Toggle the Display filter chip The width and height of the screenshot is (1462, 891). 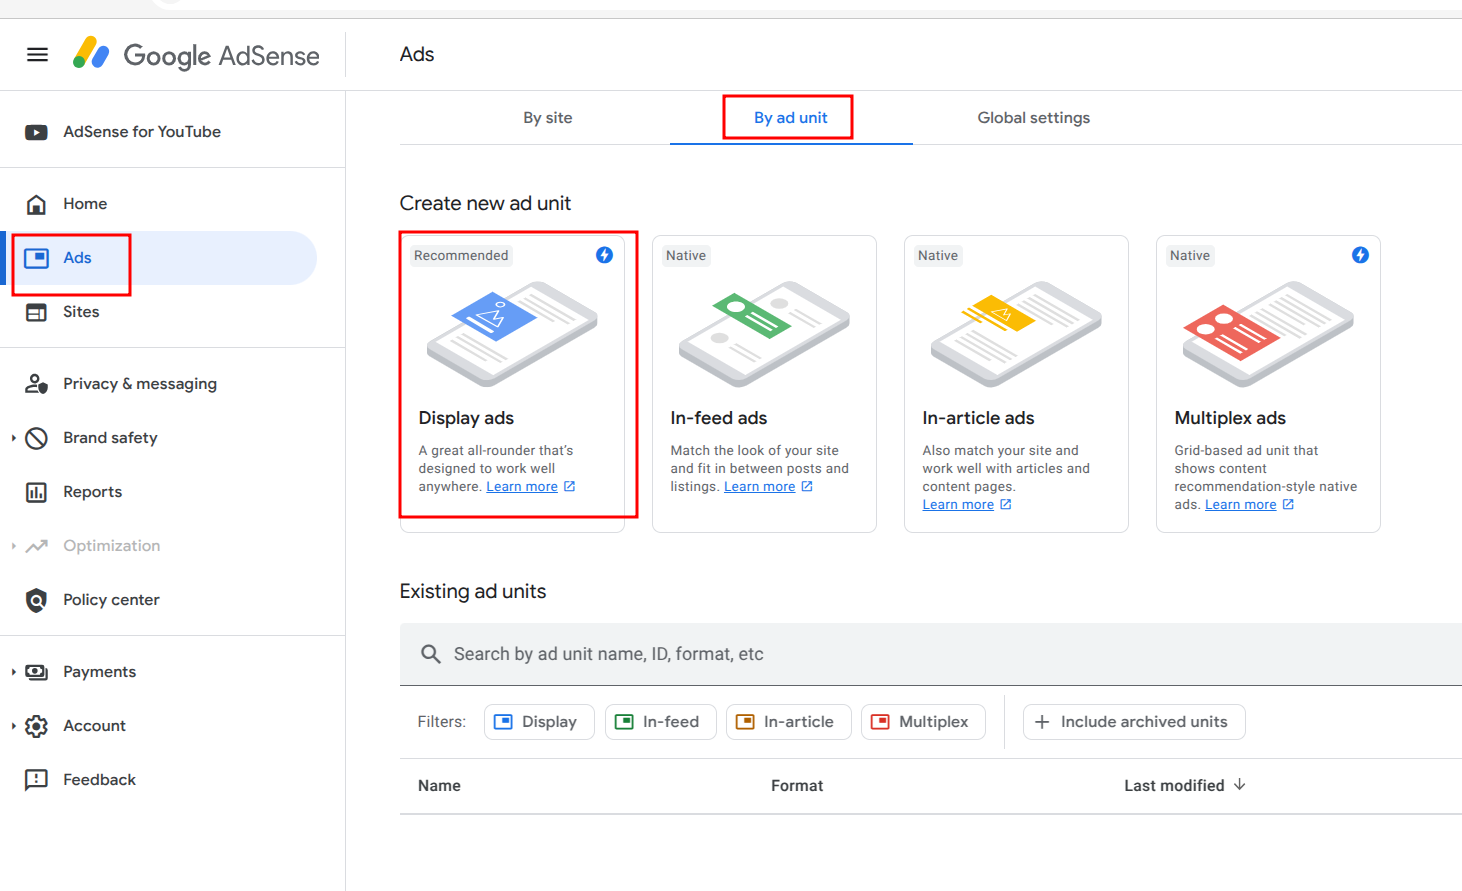coord(539,722)
